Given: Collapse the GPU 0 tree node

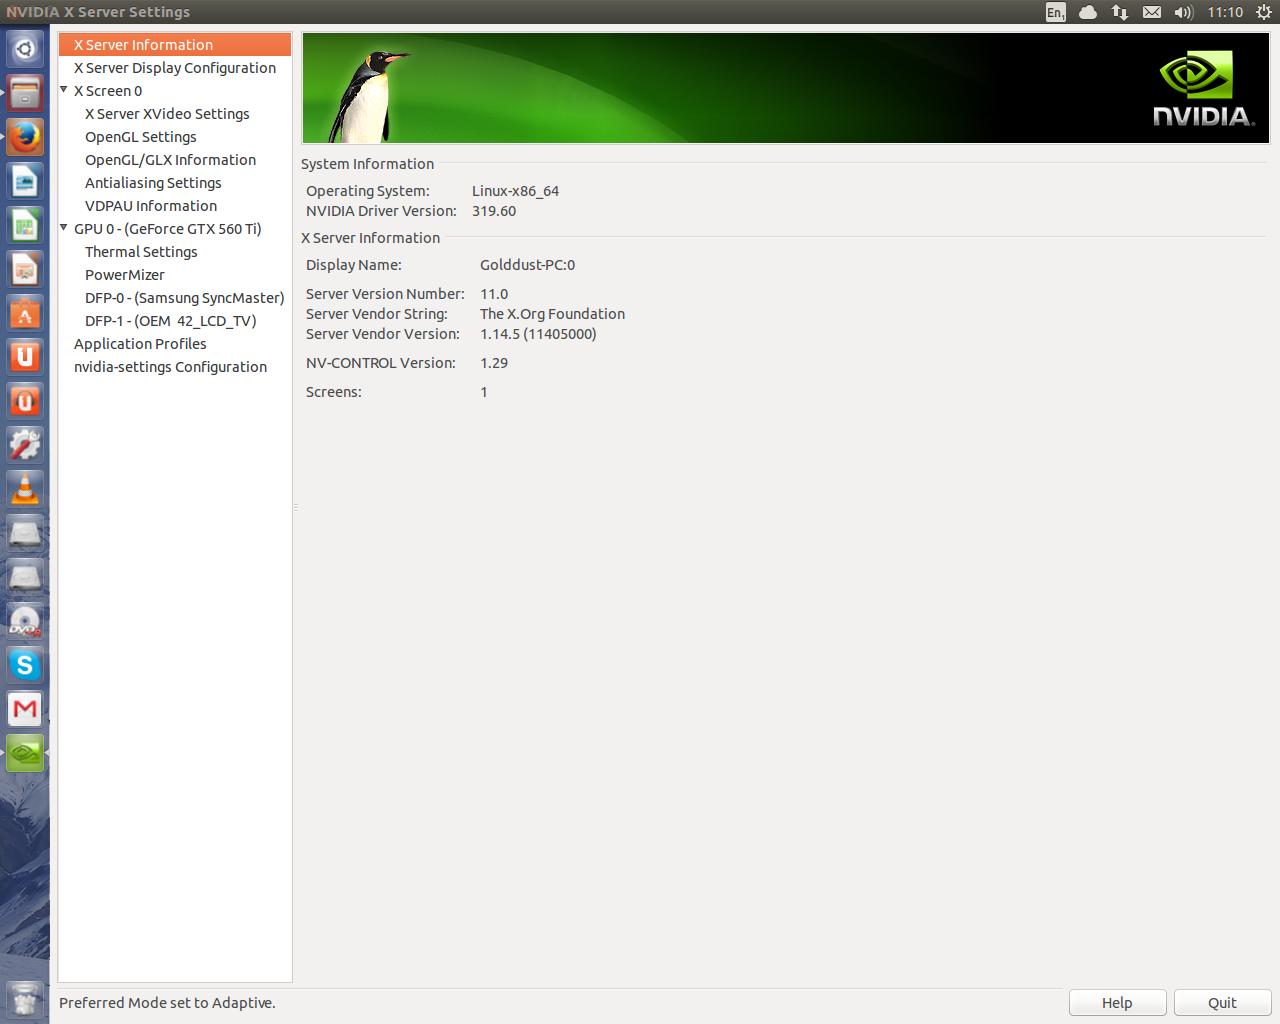Looking at the screenshot, I should pyautogui.click(x=64, y=228).
